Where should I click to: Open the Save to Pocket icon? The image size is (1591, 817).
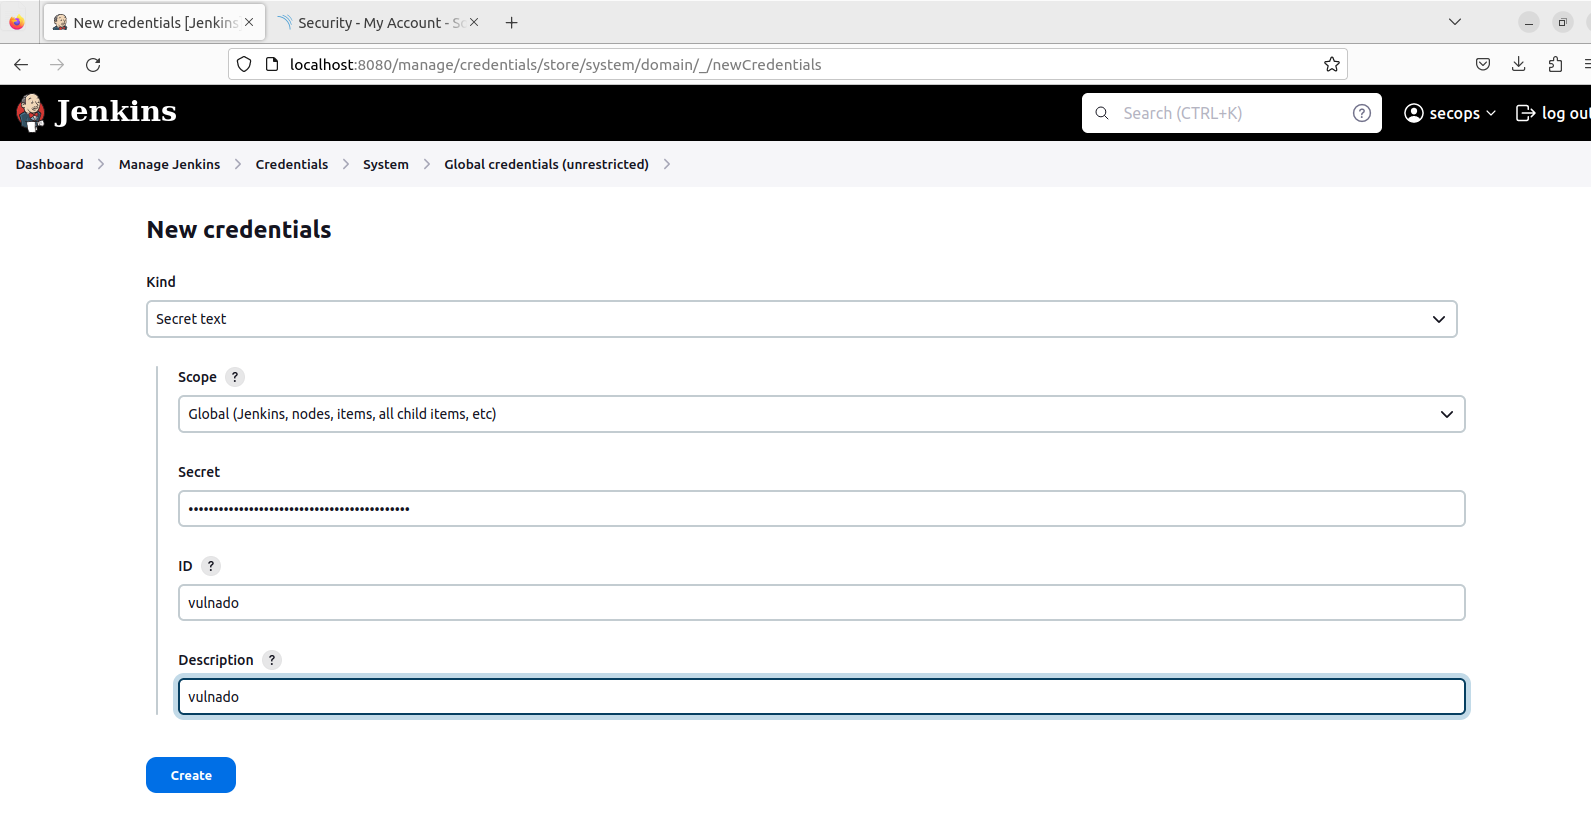click(x=1483, y=65)
